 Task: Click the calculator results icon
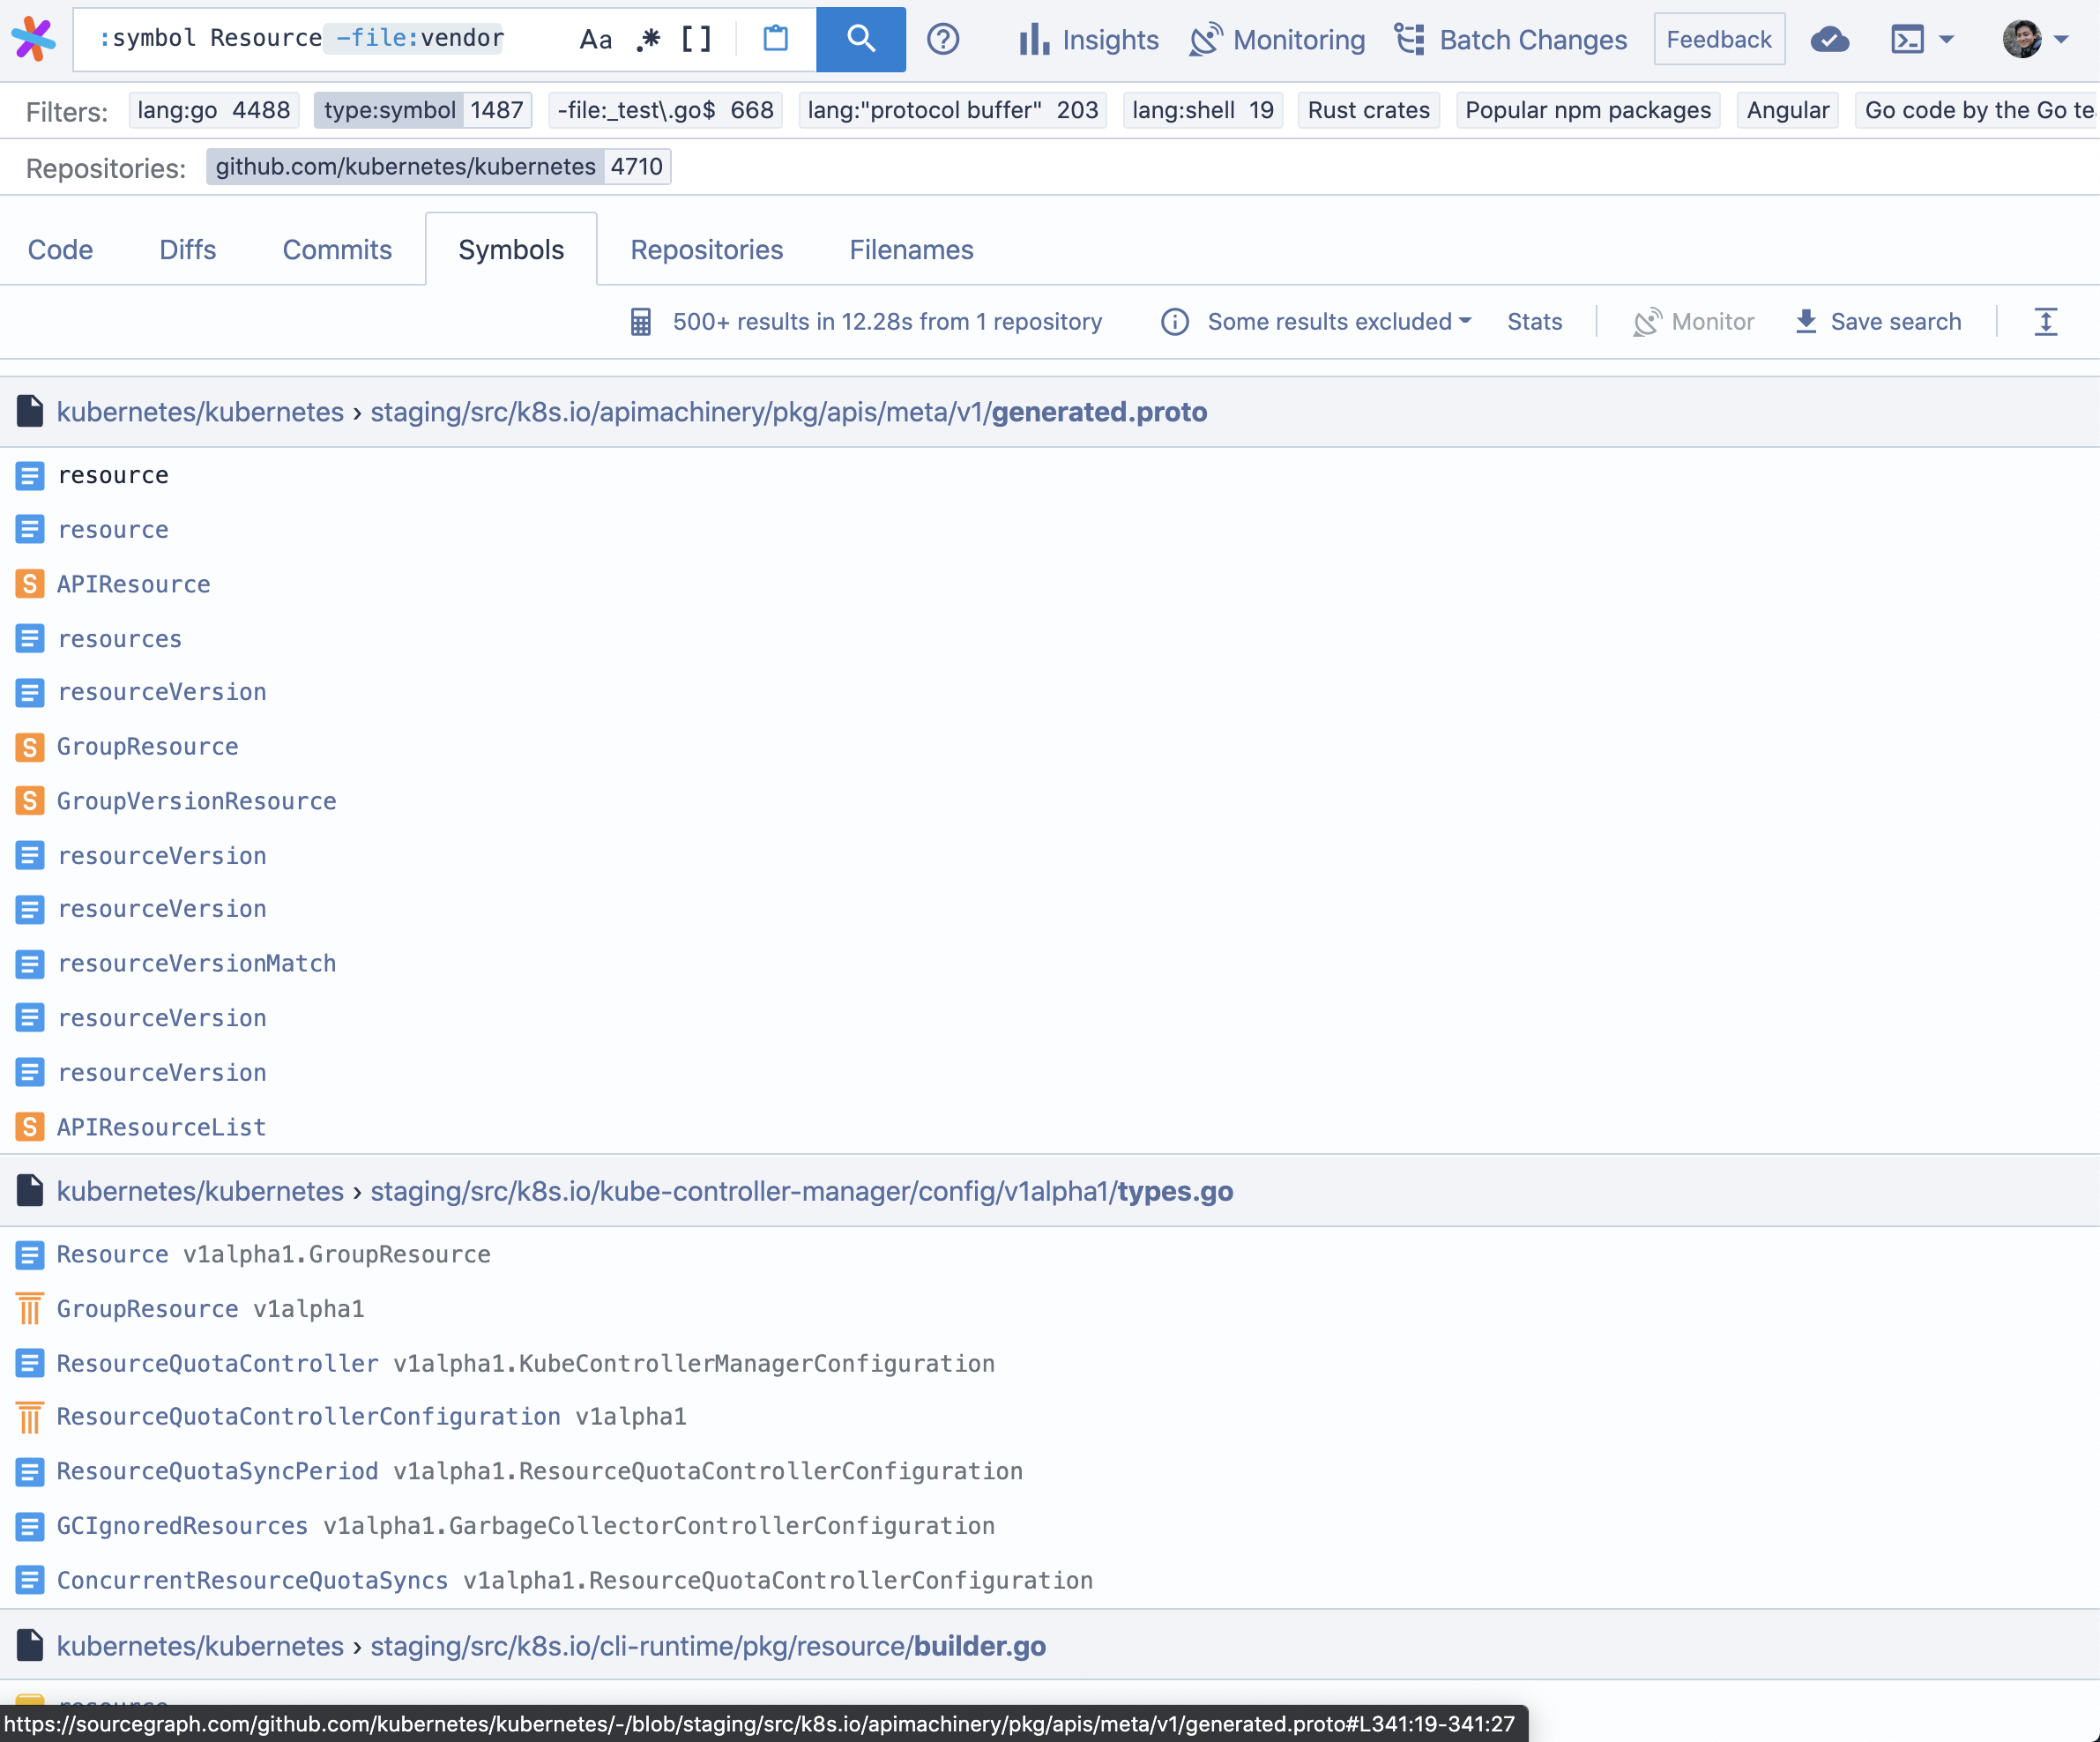tap(640, 321)
